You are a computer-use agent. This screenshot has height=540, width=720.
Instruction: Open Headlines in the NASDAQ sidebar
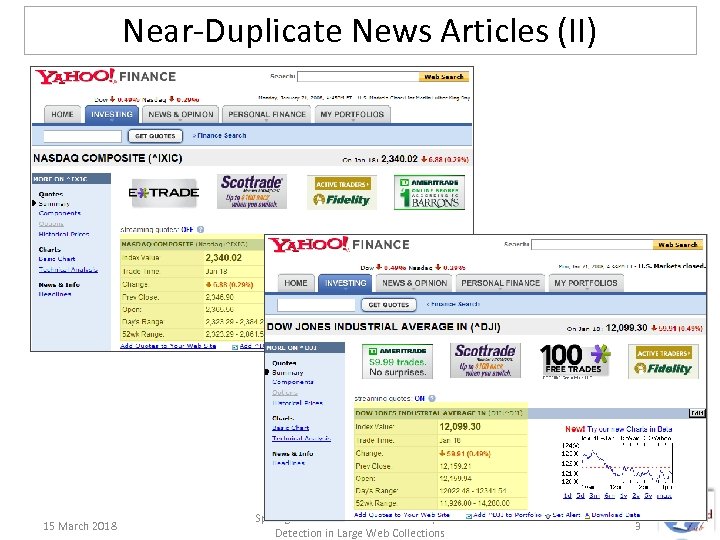(55, 294)
